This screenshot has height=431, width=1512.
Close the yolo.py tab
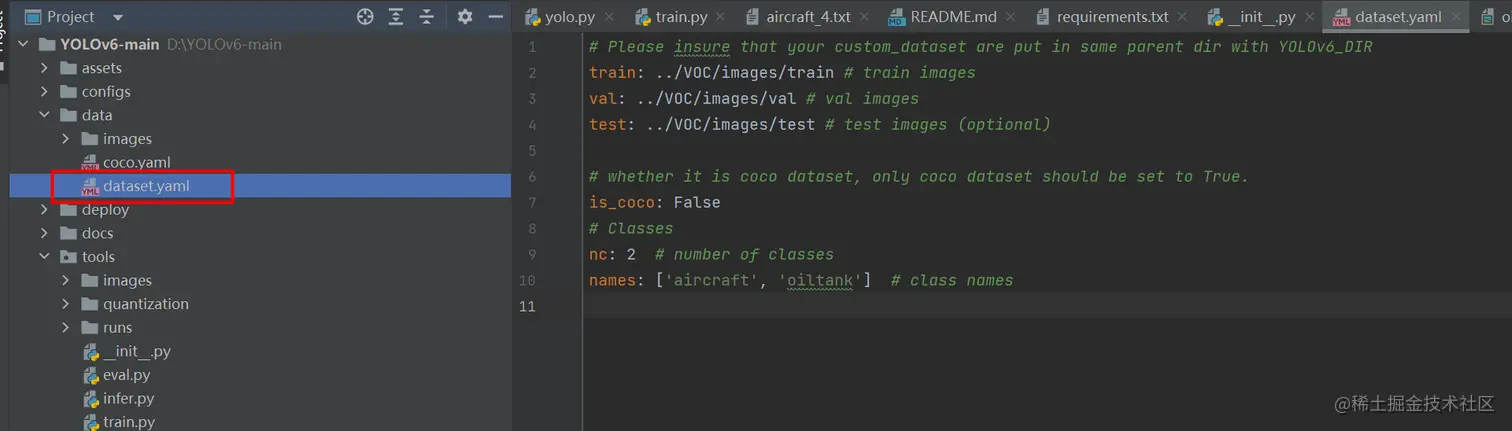(x=609, y=17)
